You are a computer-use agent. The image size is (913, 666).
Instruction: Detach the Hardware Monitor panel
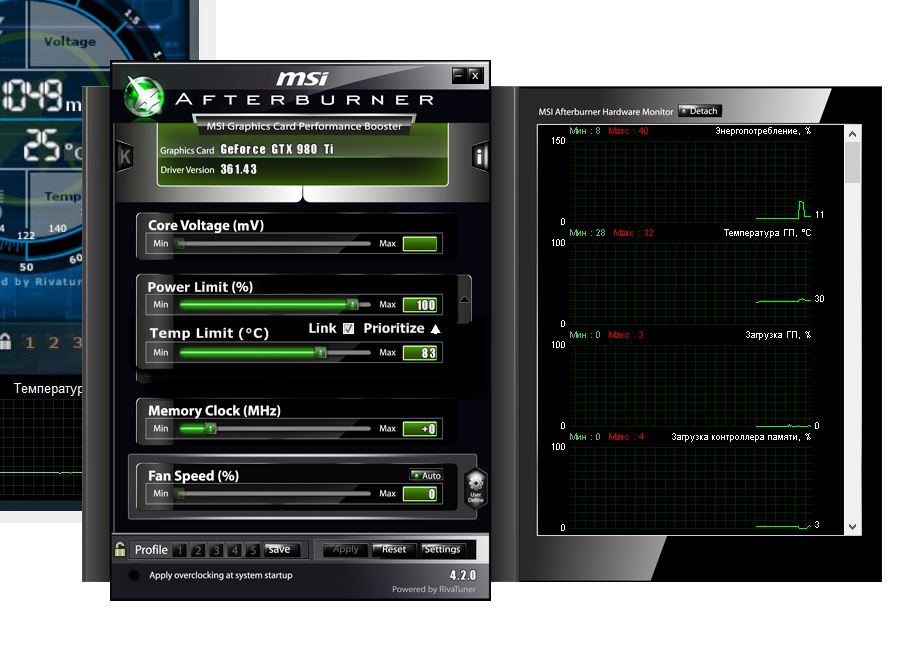point(700,111)
